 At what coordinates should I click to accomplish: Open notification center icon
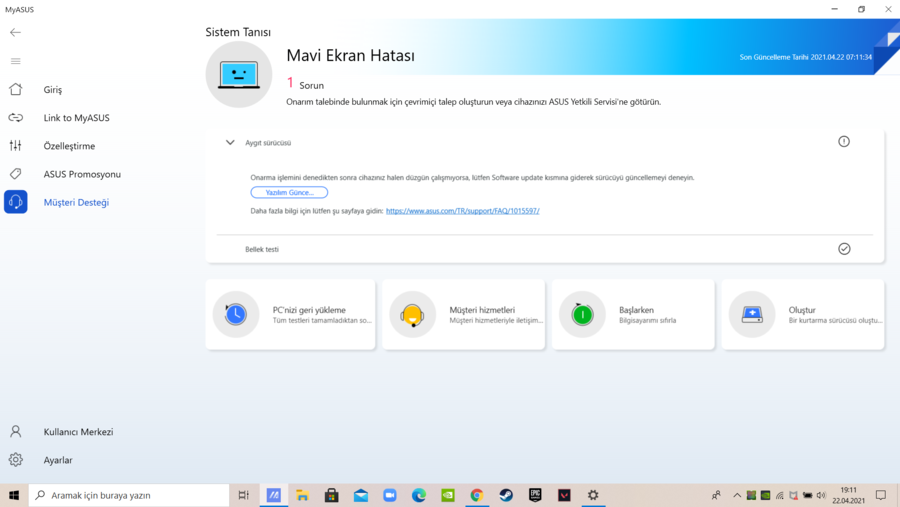point(881,495)
